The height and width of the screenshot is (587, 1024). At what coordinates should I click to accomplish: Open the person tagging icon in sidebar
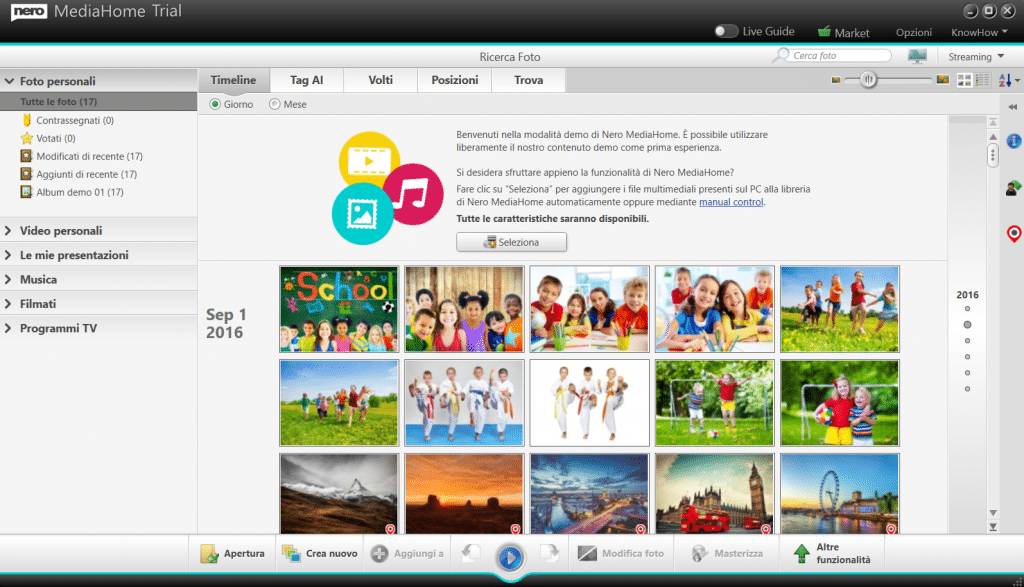[1014, 188]
